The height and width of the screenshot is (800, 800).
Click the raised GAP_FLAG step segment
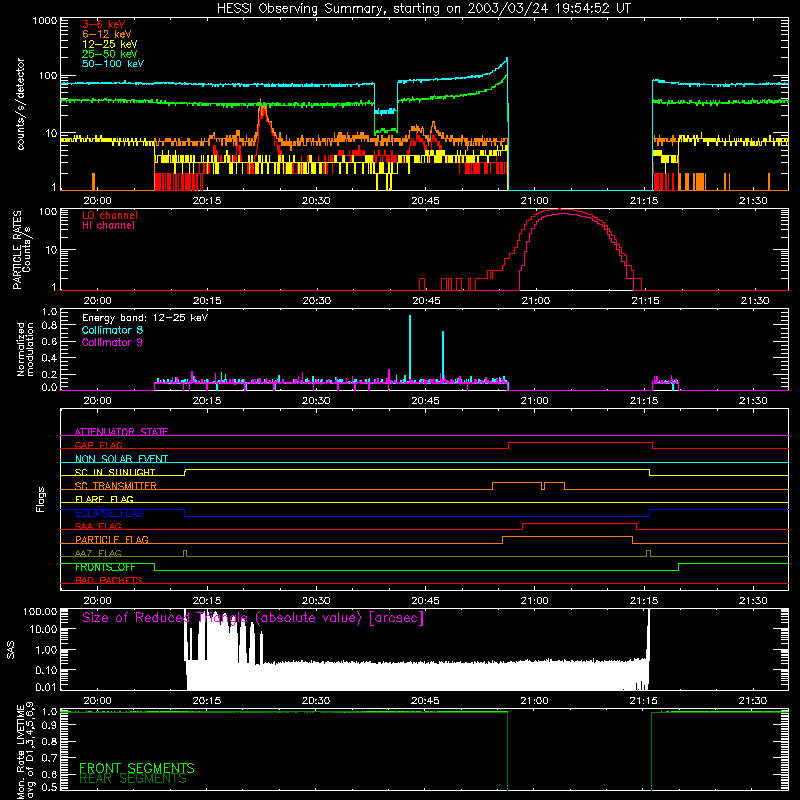click(581, 443)
